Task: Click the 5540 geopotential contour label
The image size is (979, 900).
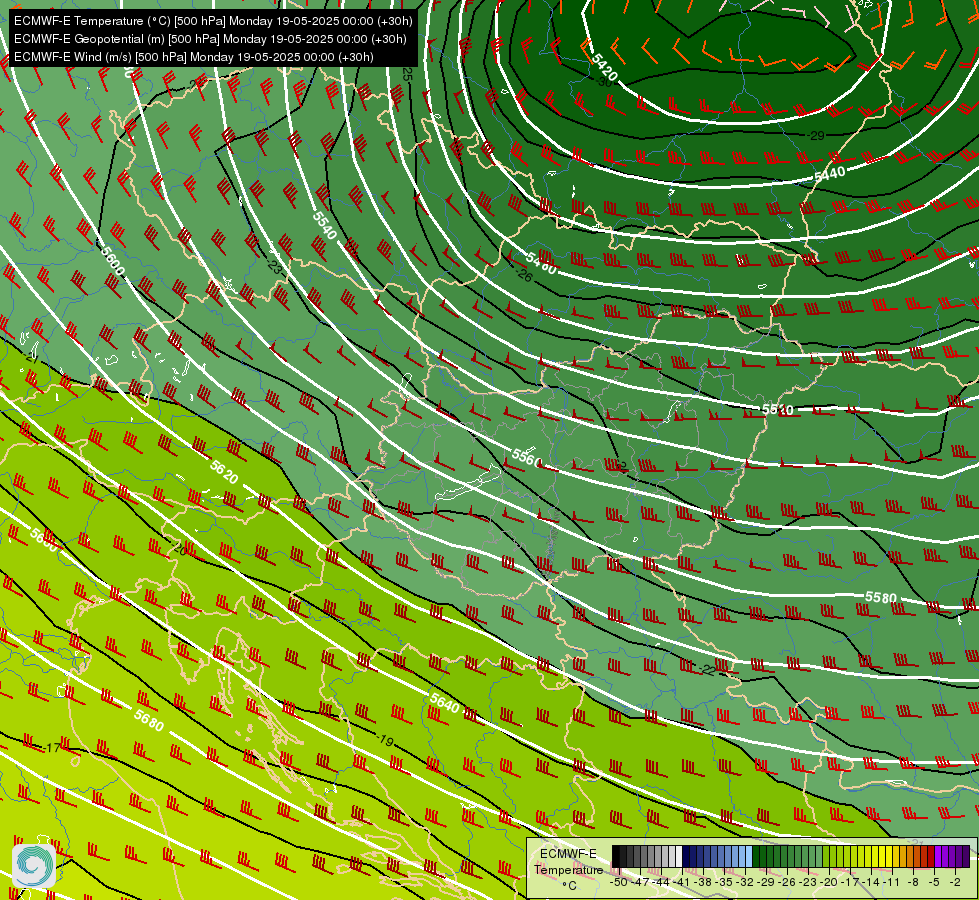Action: tap(325, 225)
